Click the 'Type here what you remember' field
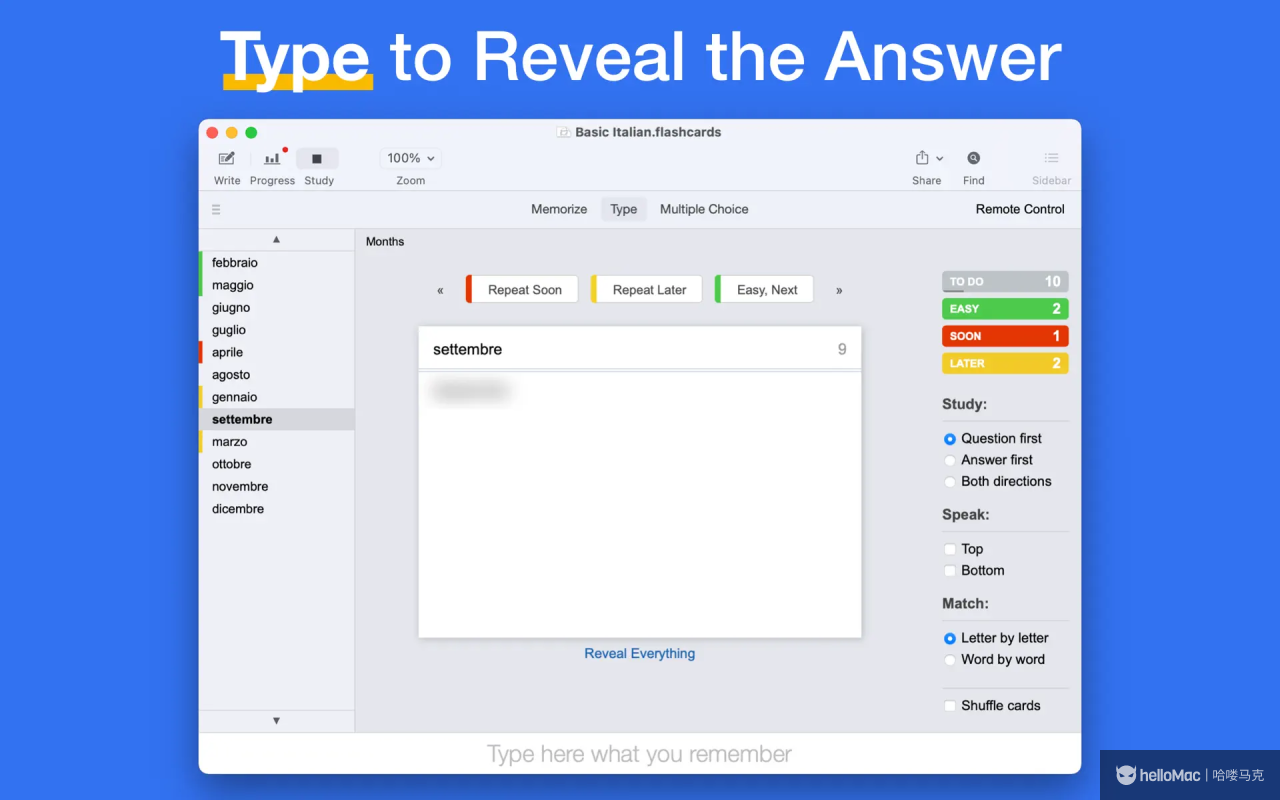This screenshot has width=1280, height=800. [x=640, y=754]
